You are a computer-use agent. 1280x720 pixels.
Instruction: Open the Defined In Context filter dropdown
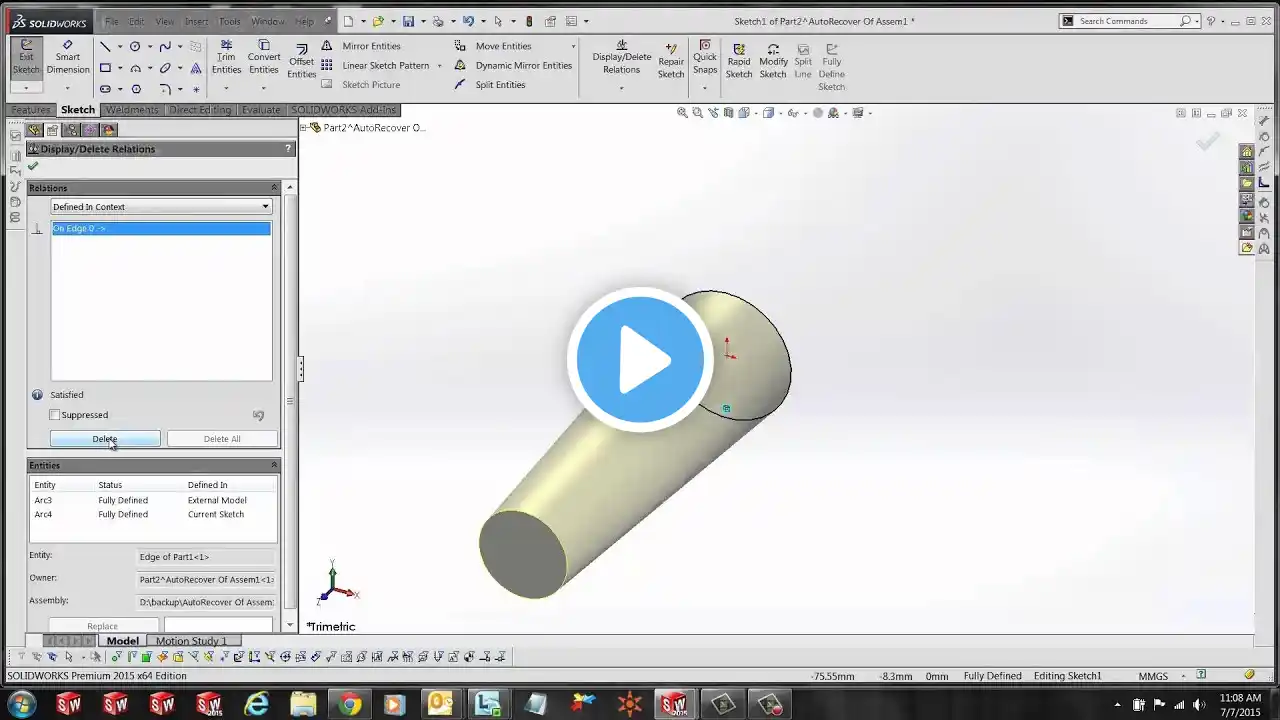point(161,207)
